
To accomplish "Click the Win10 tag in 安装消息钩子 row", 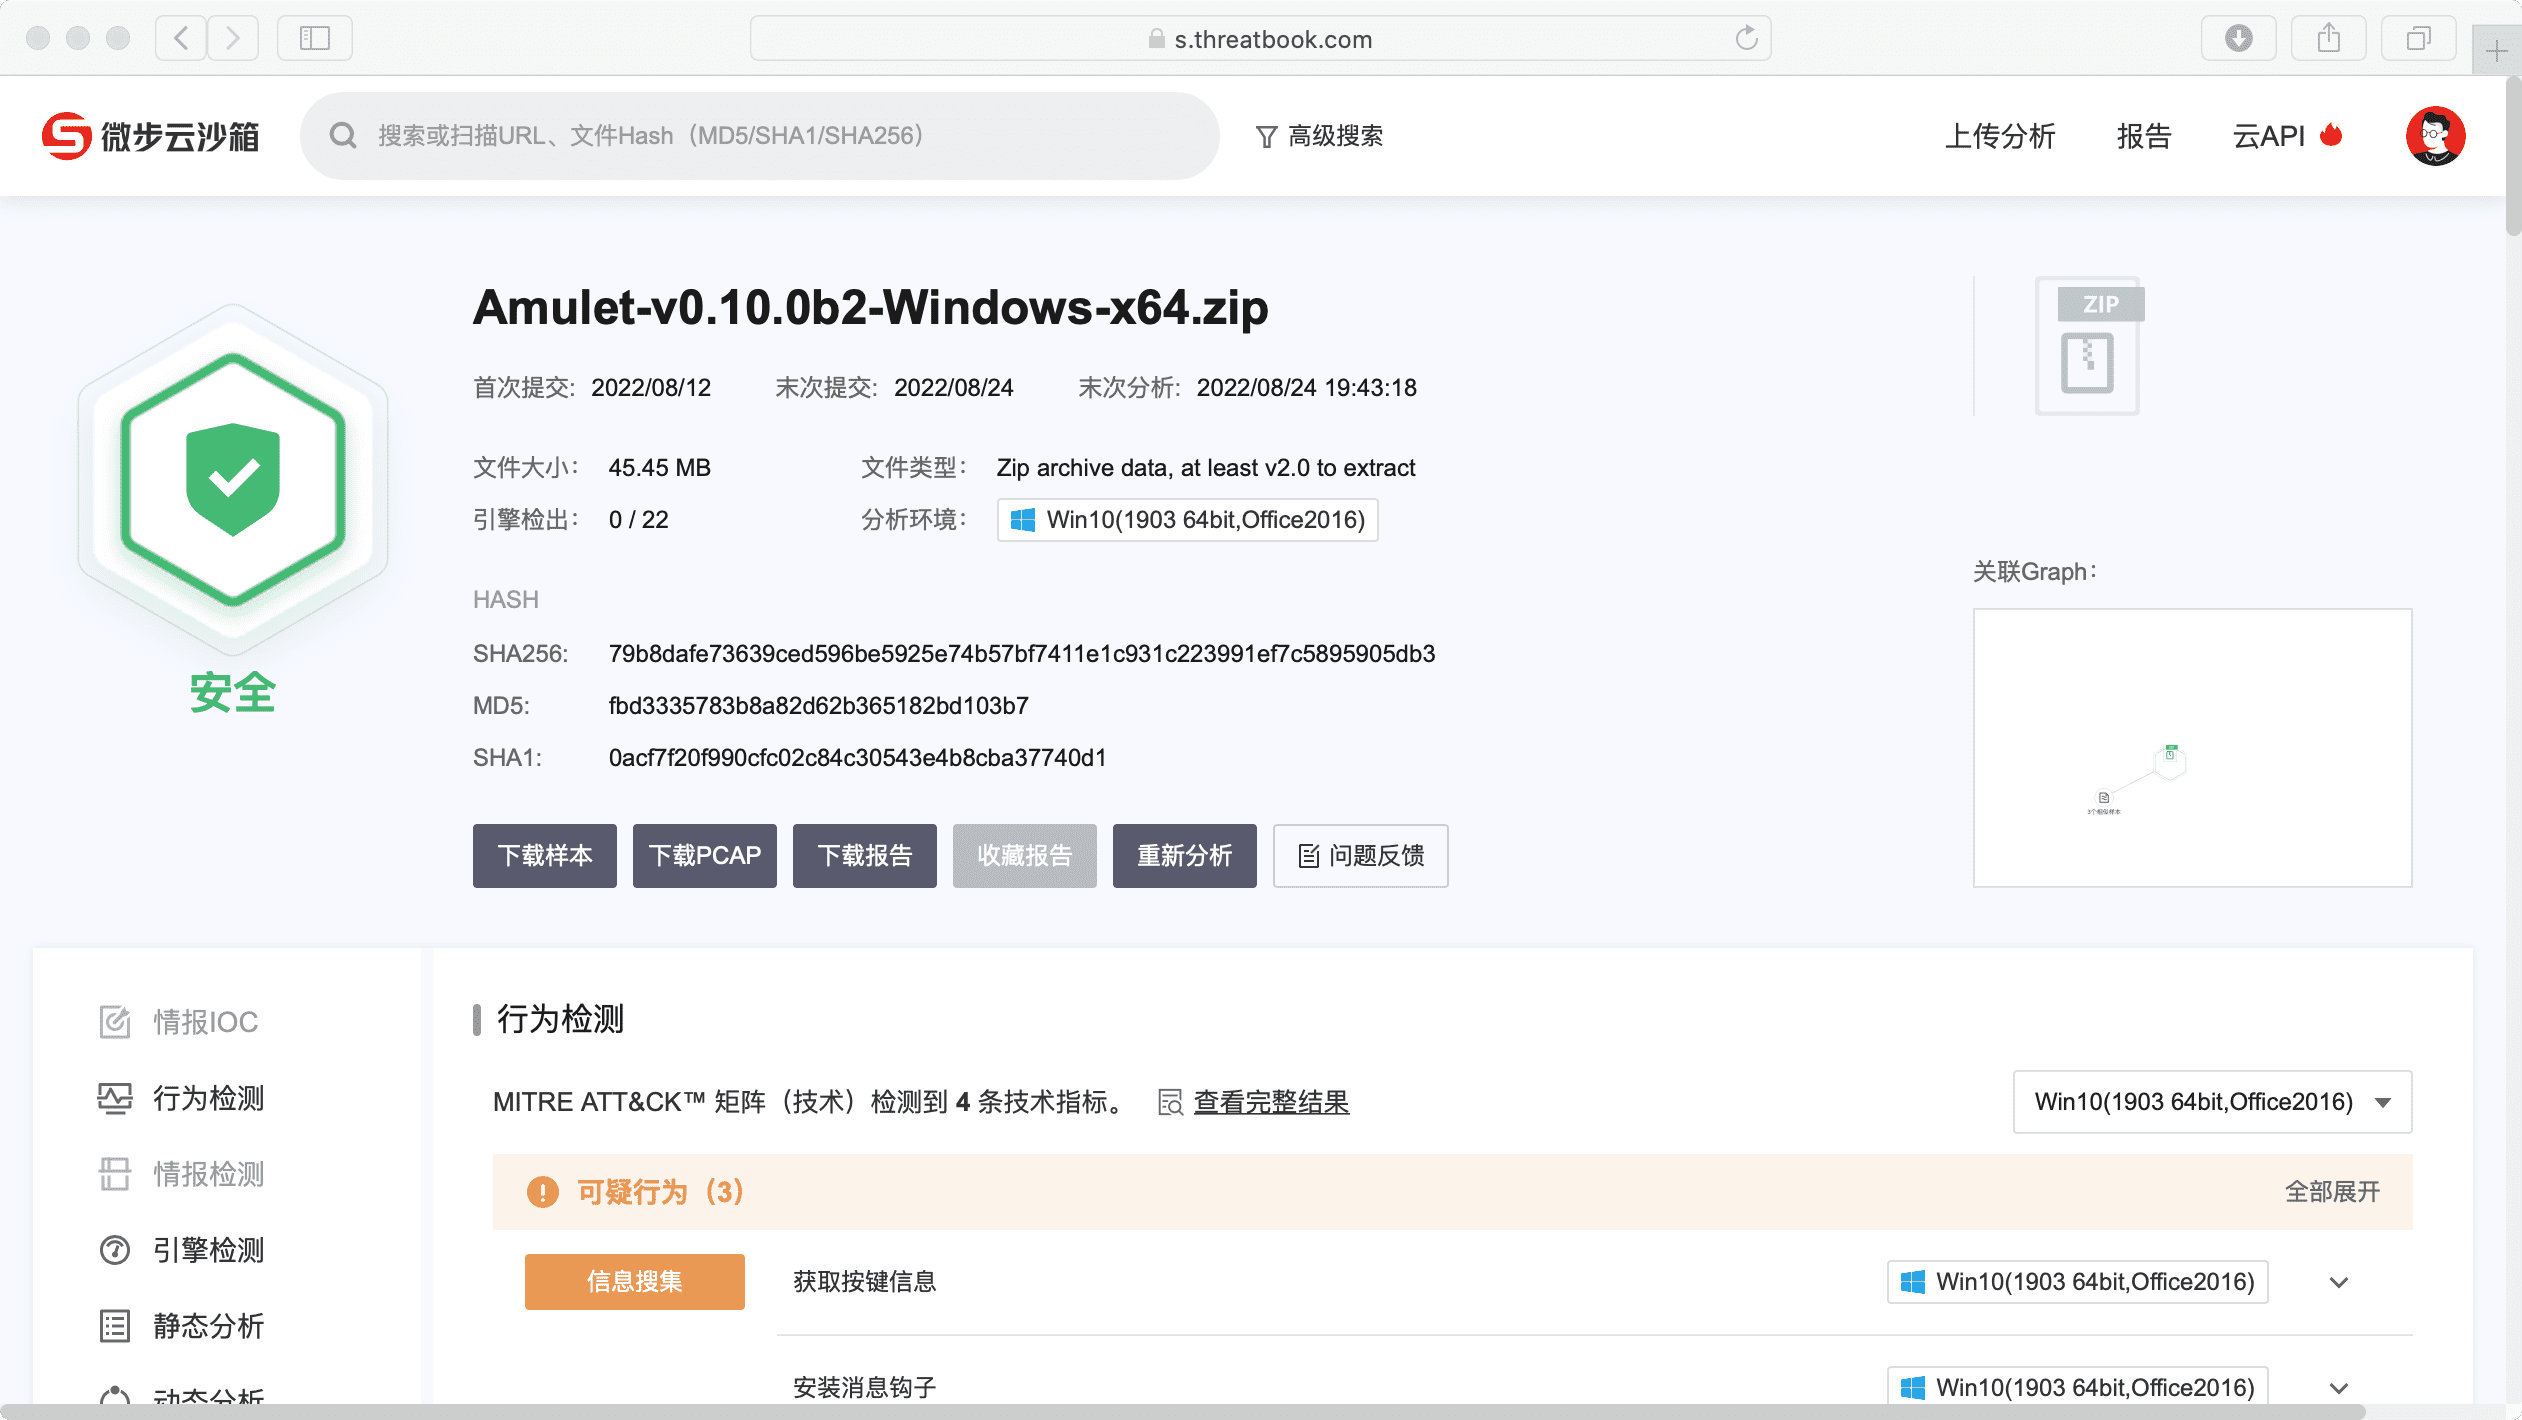I will (x=2077, y=1388).
